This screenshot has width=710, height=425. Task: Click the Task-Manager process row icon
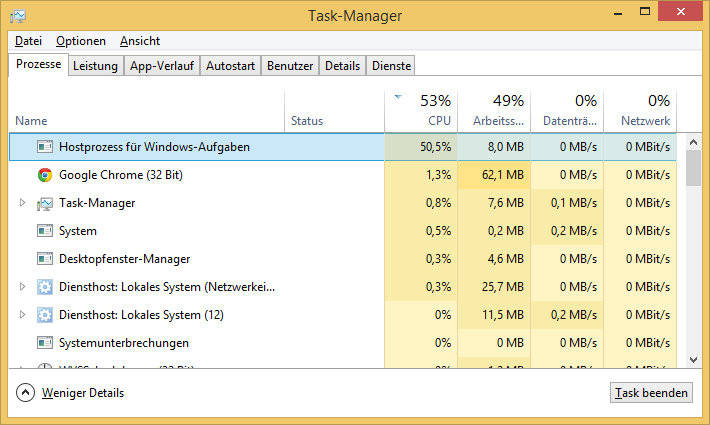45,203
